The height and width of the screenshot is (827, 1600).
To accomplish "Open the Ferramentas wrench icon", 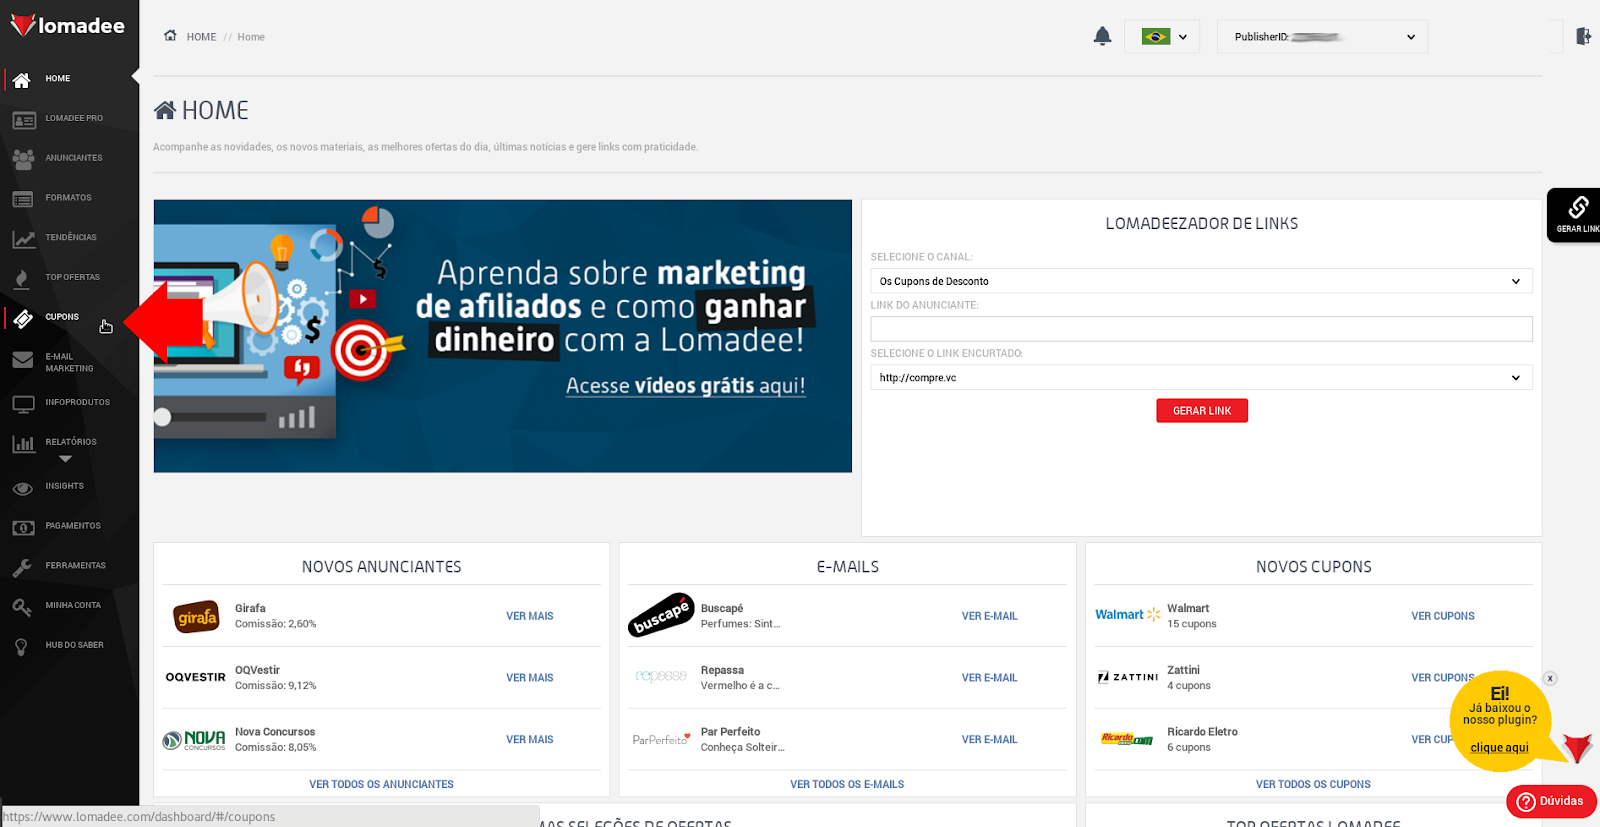I will pos(22,568).
